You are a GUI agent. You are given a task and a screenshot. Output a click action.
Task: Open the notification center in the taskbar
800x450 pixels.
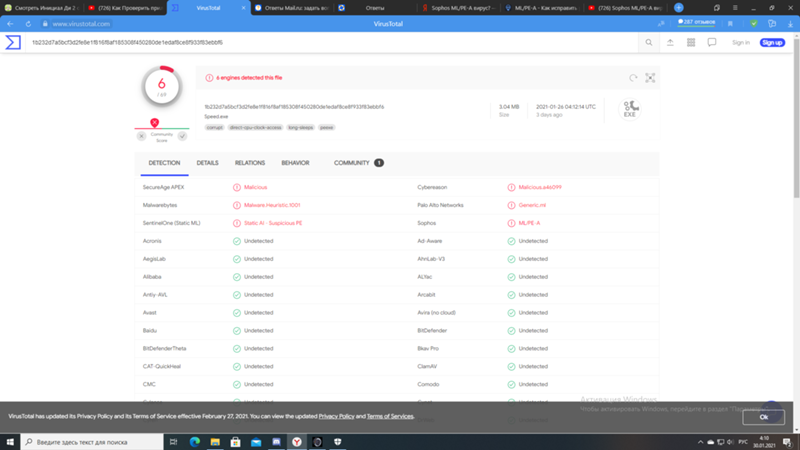pos(787,442)
